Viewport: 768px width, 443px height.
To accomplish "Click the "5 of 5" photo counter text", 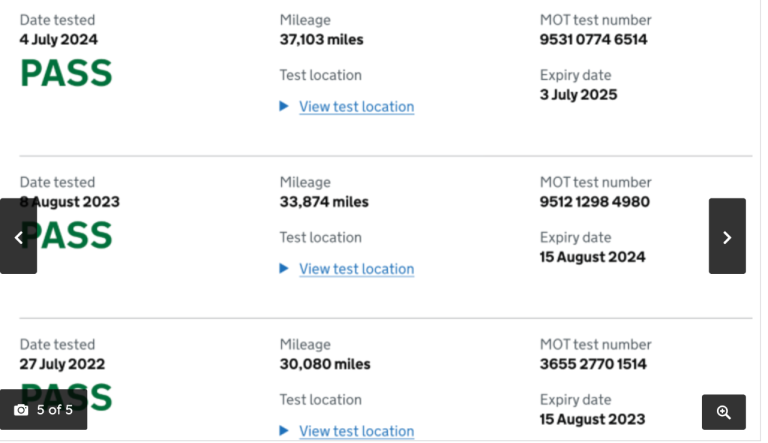I will (55, 410).
